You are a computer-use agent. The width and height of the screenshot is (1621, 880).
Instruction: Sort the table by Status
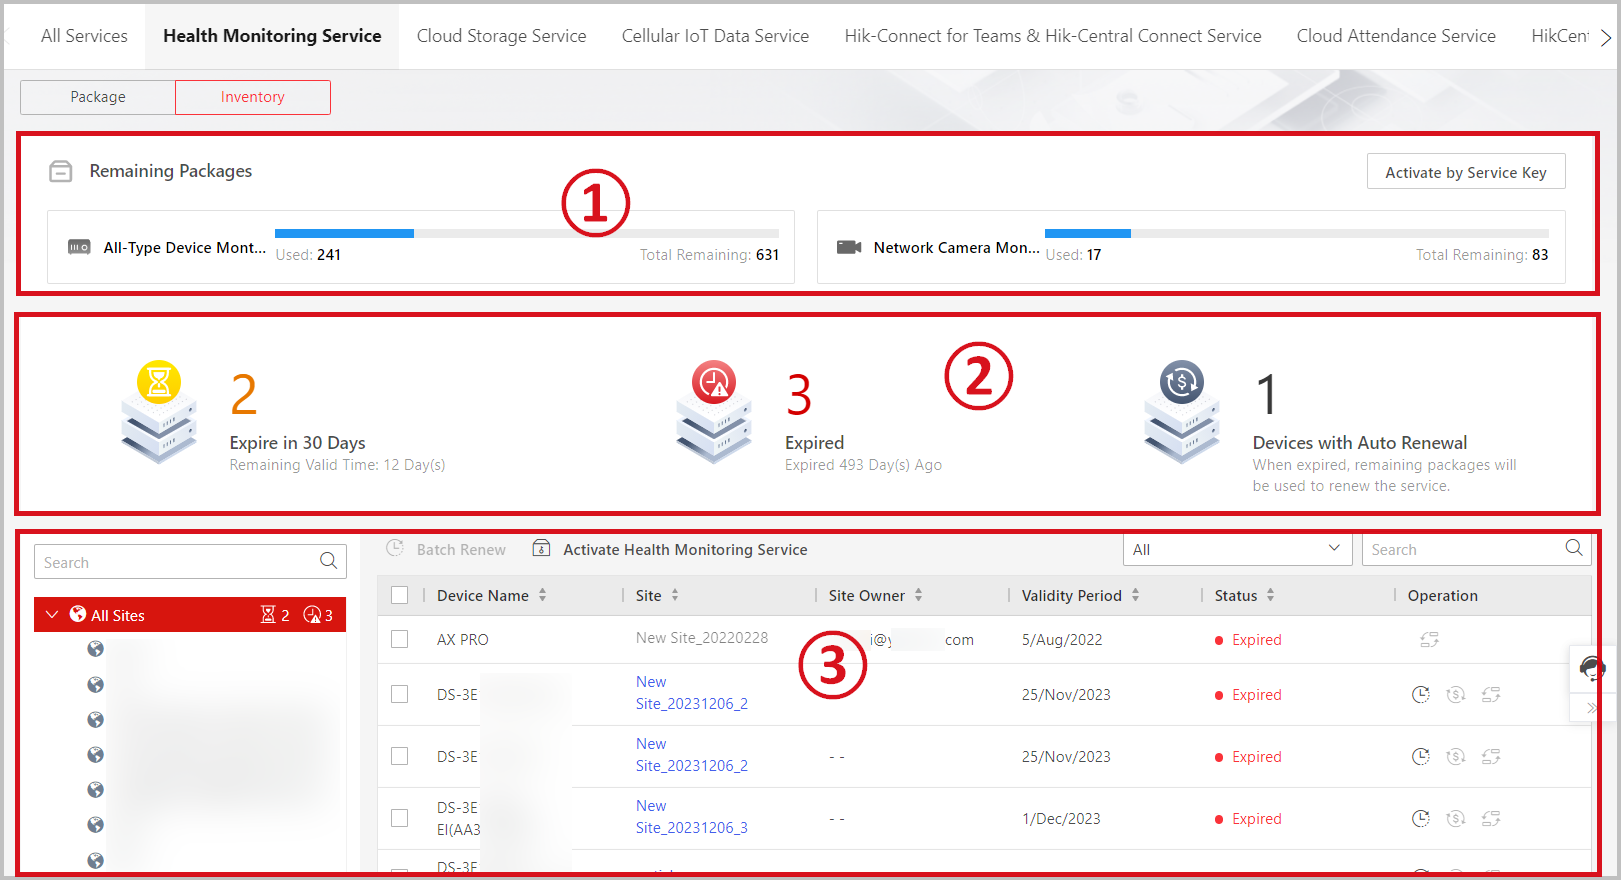pyautogui.click(x=1270, y=595)
